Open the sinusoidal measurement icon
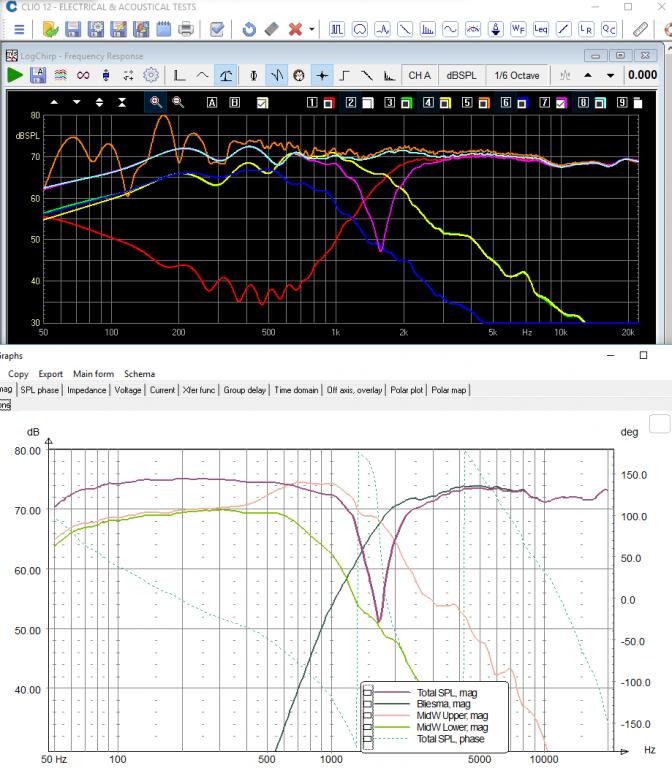672x768 pixels. tap(450, 29)
